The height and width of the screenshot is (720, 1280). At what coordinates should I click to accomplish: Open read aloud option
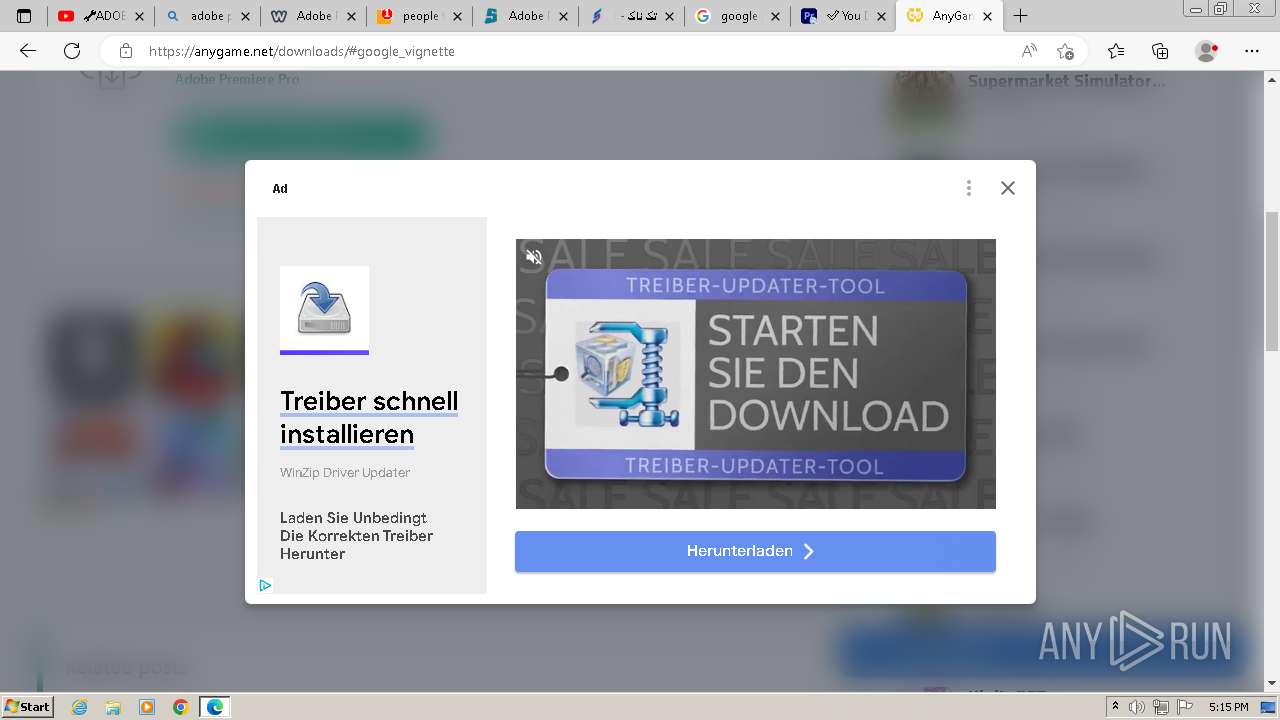click(x=1029, y=51)
